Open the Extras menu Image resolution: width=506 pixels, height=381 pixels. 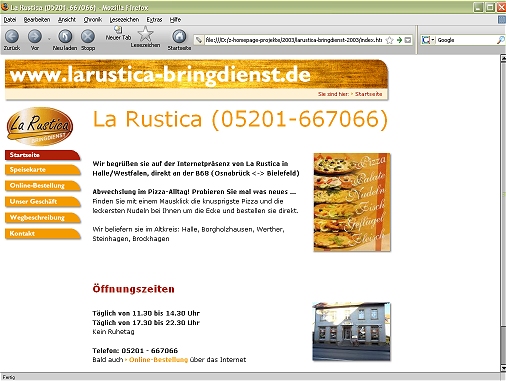click(154, 20)
